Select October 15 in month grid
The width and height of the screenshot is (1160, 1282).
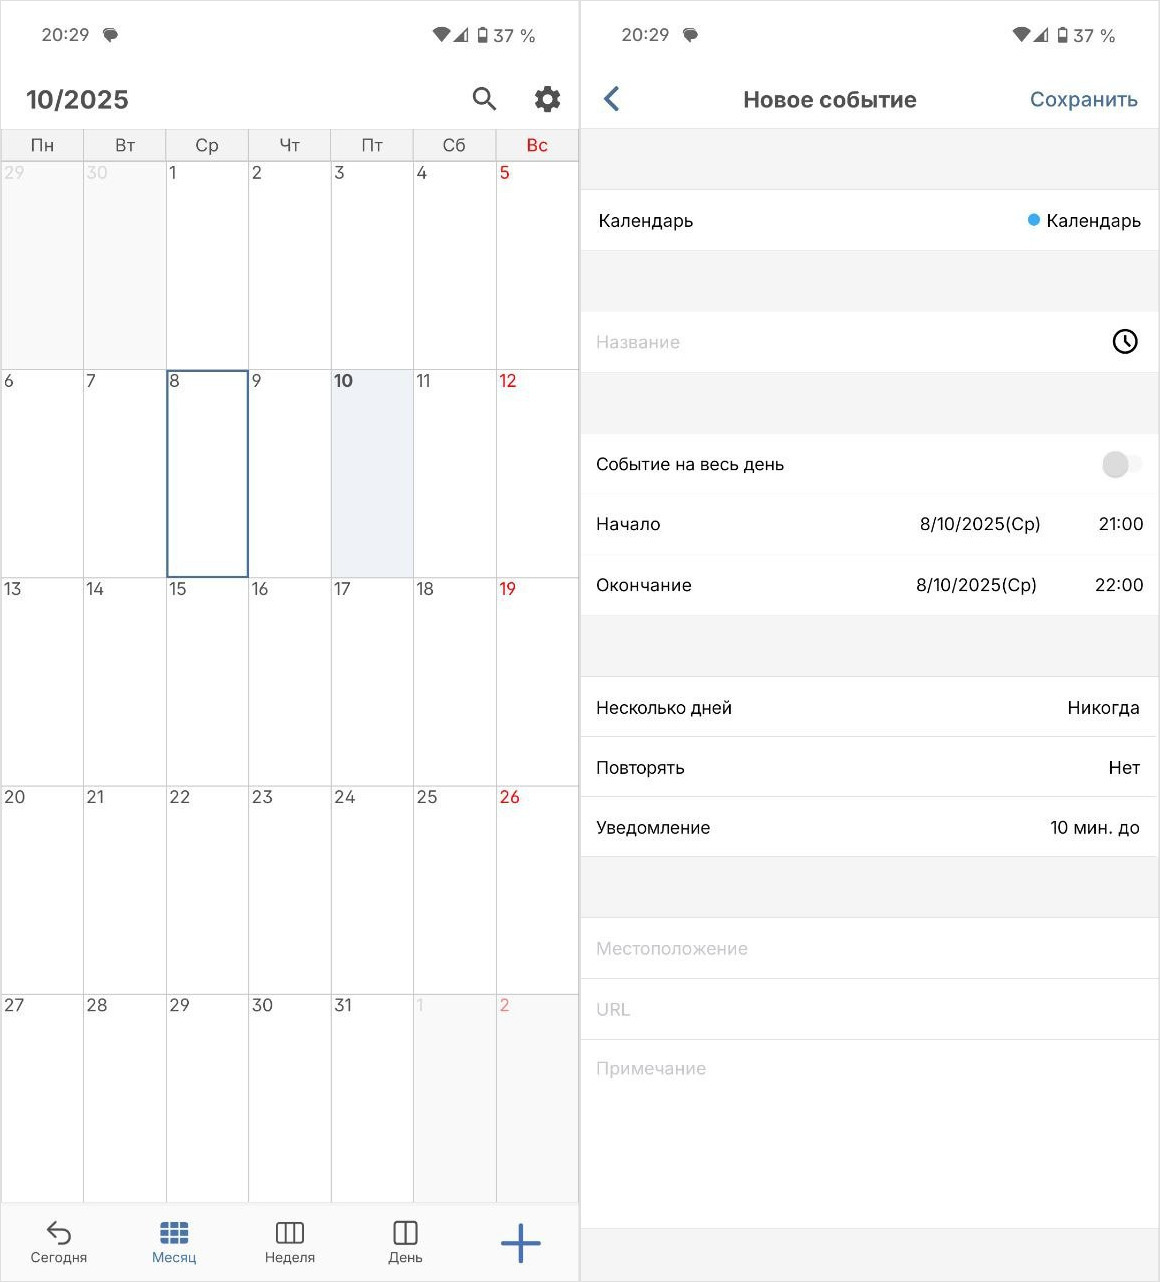pyautogui.click(x=207, y=680)
